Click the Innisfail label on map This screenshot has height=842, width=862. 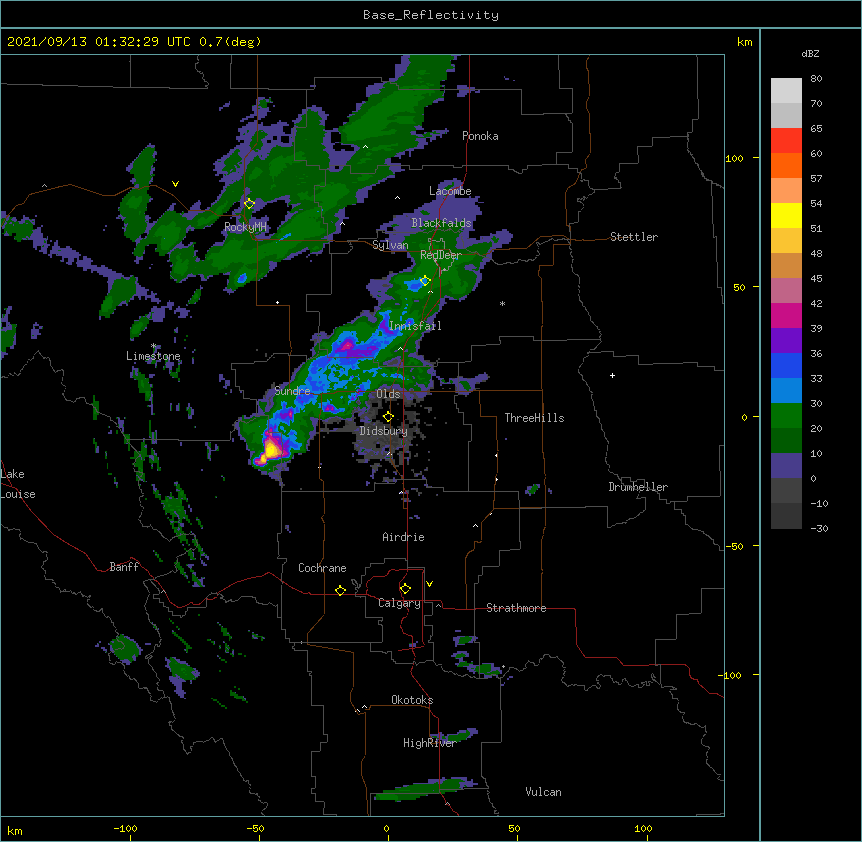tap(415, 326)
